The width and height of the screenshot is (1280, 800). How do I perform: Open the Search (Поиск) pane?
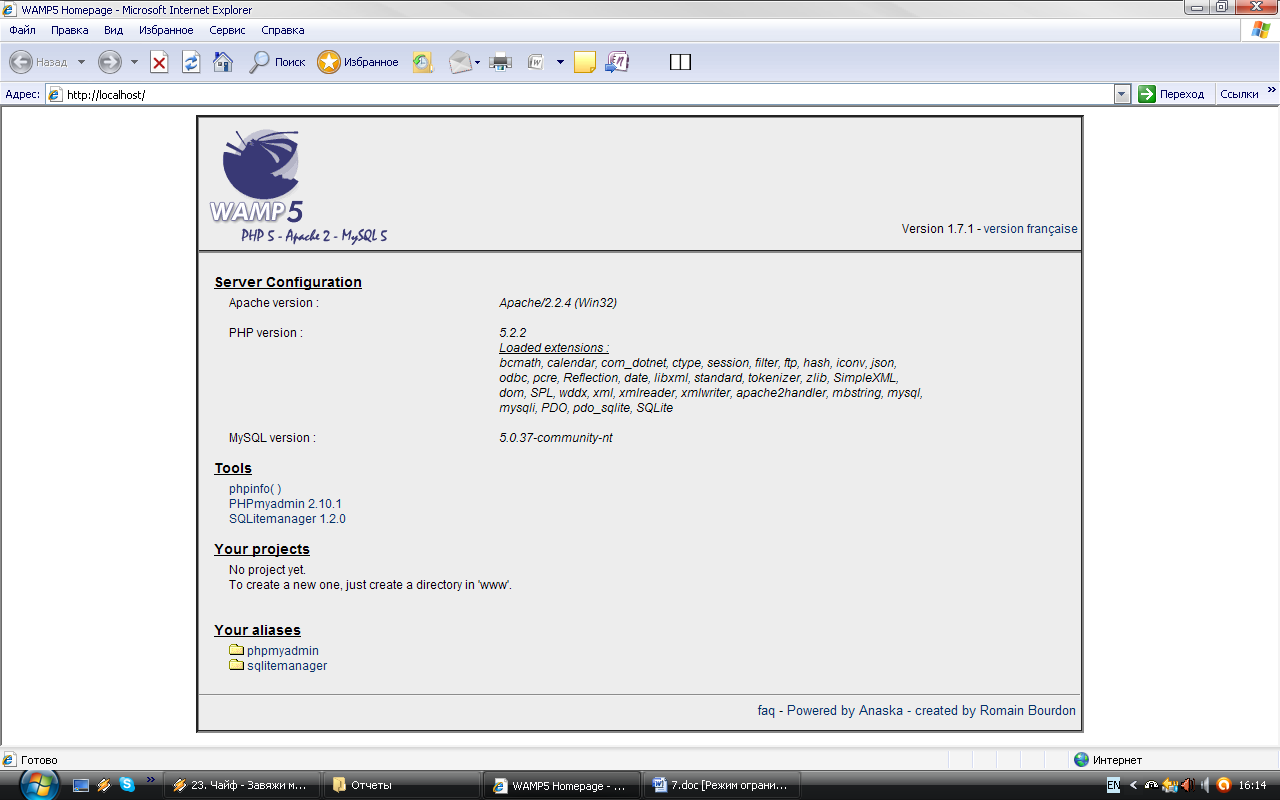point(277,62)
